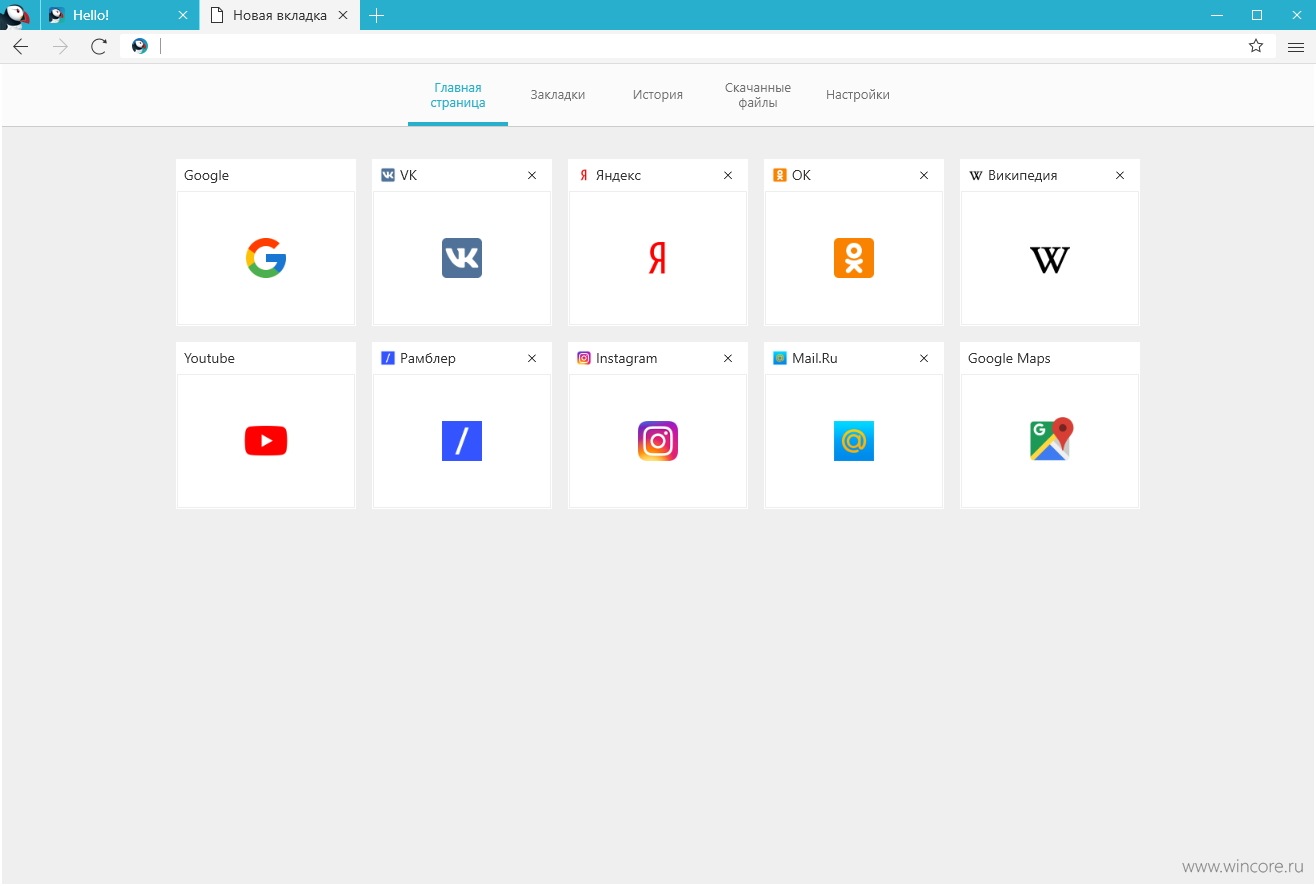Click the Рамблер tile title text
The image size is (1316, 886).
pyautogui.click(x=428, y=358)
